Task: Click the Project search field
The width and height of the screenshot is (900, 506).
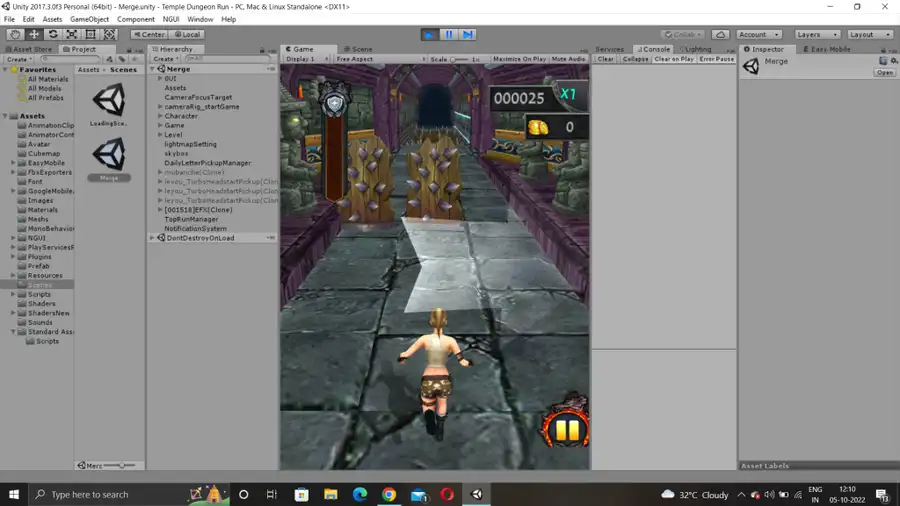Action: tap(69, 59)
